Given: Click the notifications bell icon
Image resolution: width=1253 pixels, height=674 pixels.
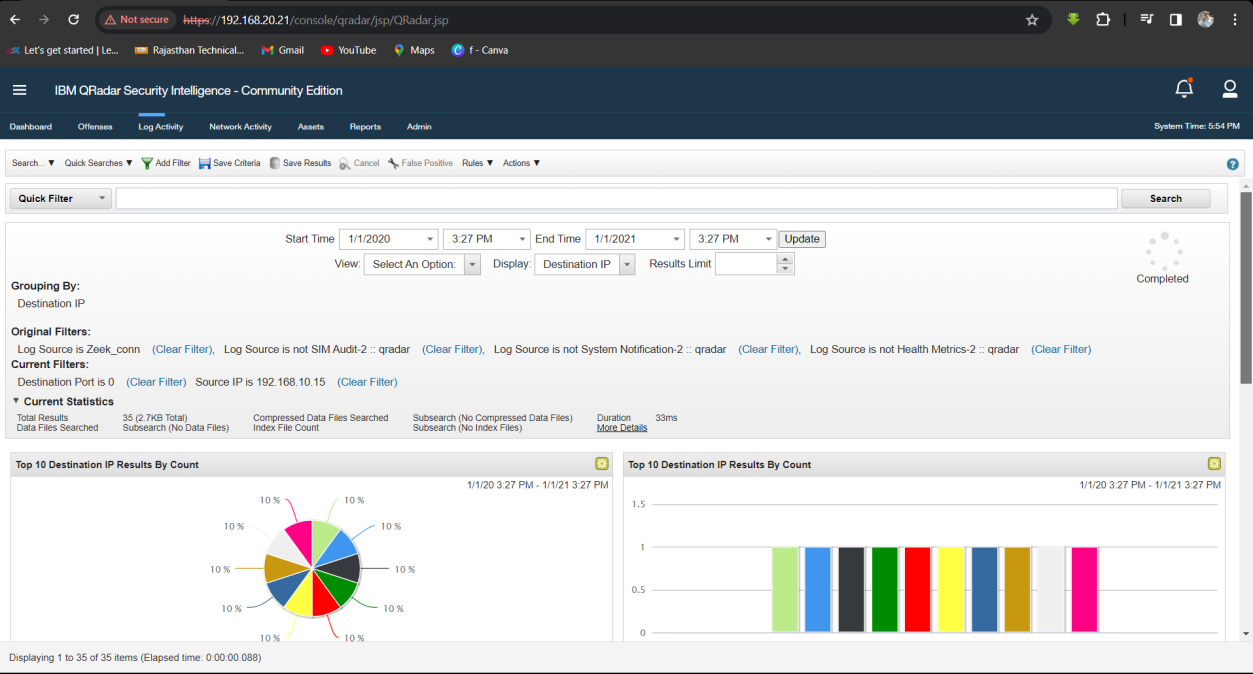Looking at the screenshot, I should point(1184,89).
